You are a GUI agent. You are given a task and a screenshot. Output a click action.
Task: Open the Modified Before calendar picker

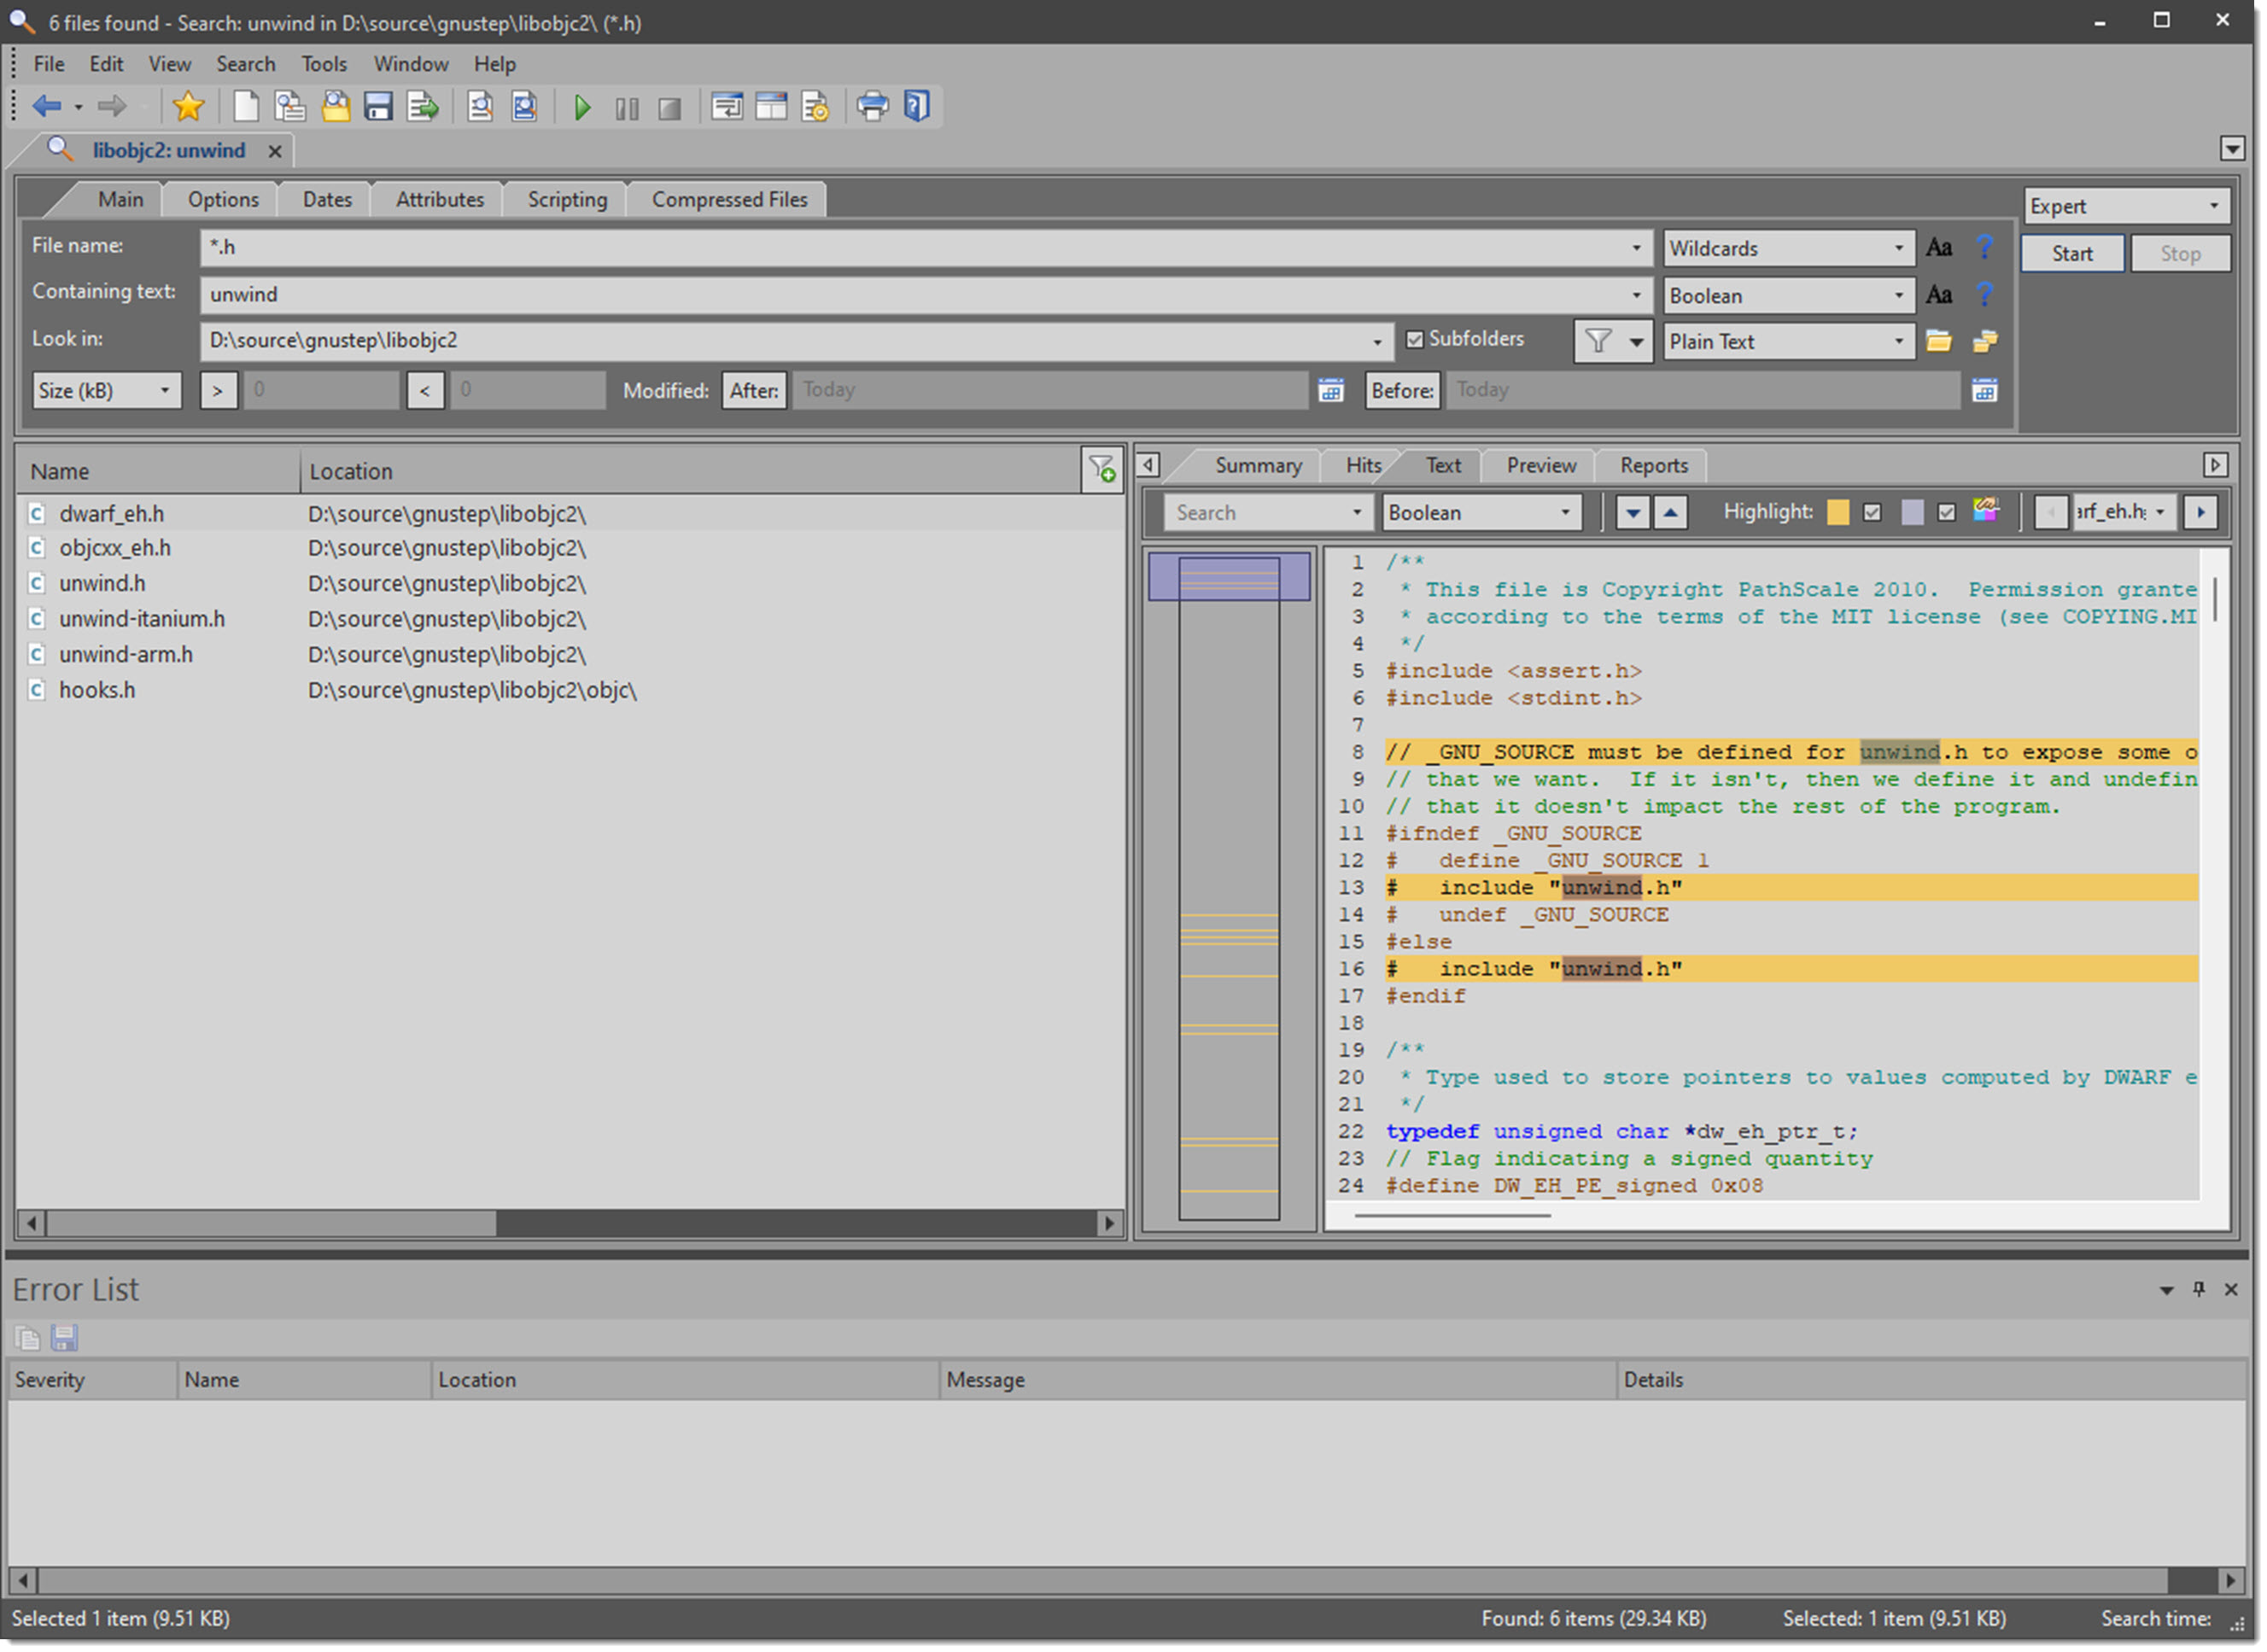click(1986, 390)
